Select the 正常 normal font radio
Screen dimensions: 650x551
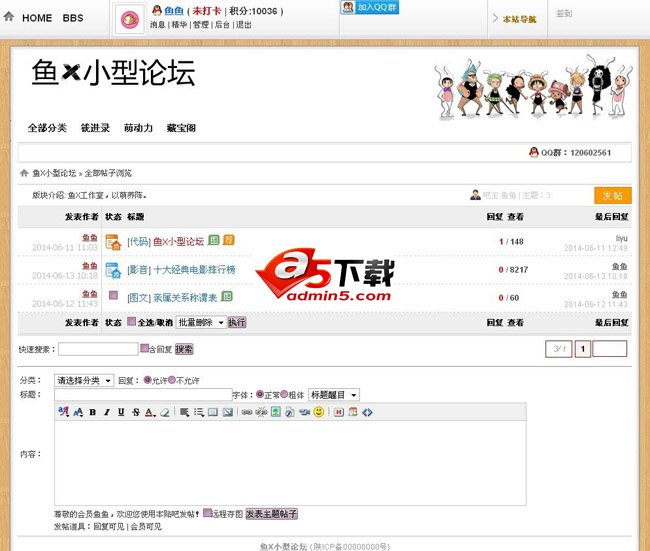click(x=260, y=394)
